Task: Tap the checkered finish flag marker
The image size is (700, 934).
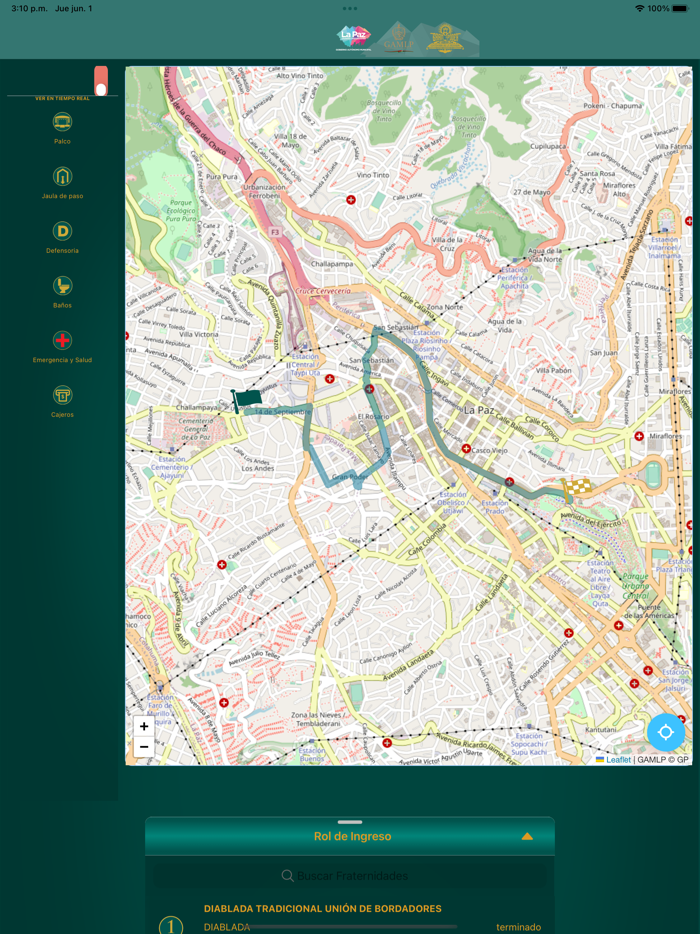Action: pyautogui.click(x=575, y=488)
